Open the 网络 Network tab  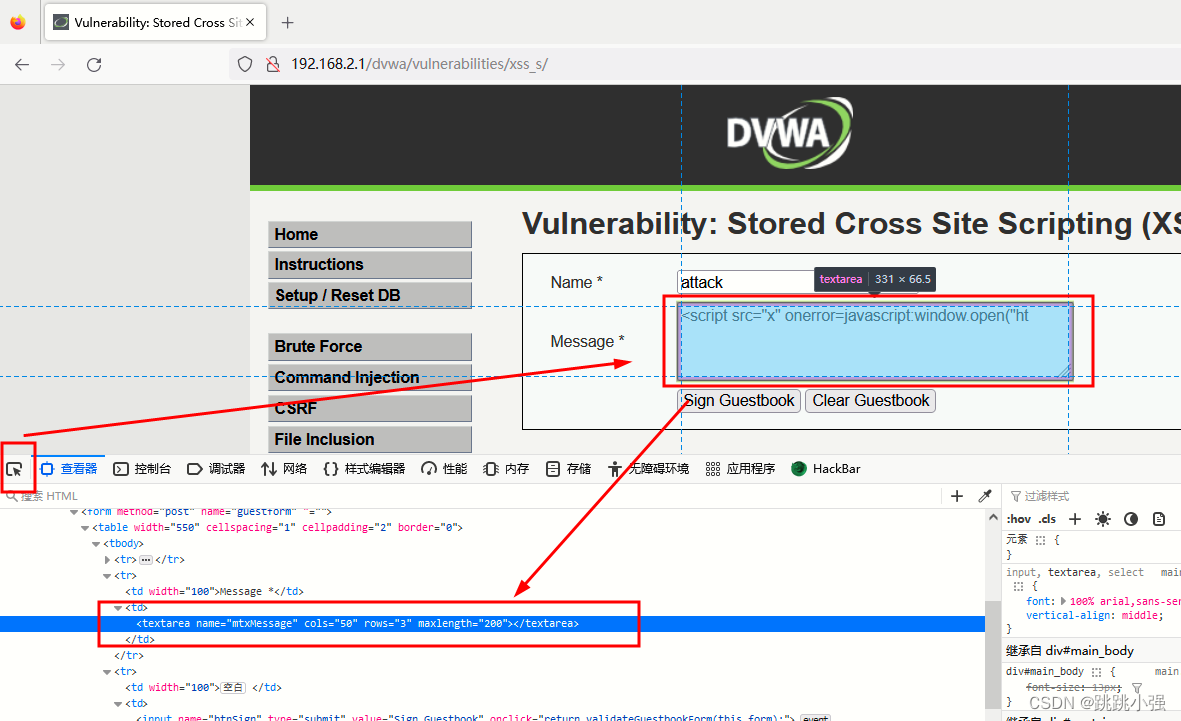(x=284, y=469)
